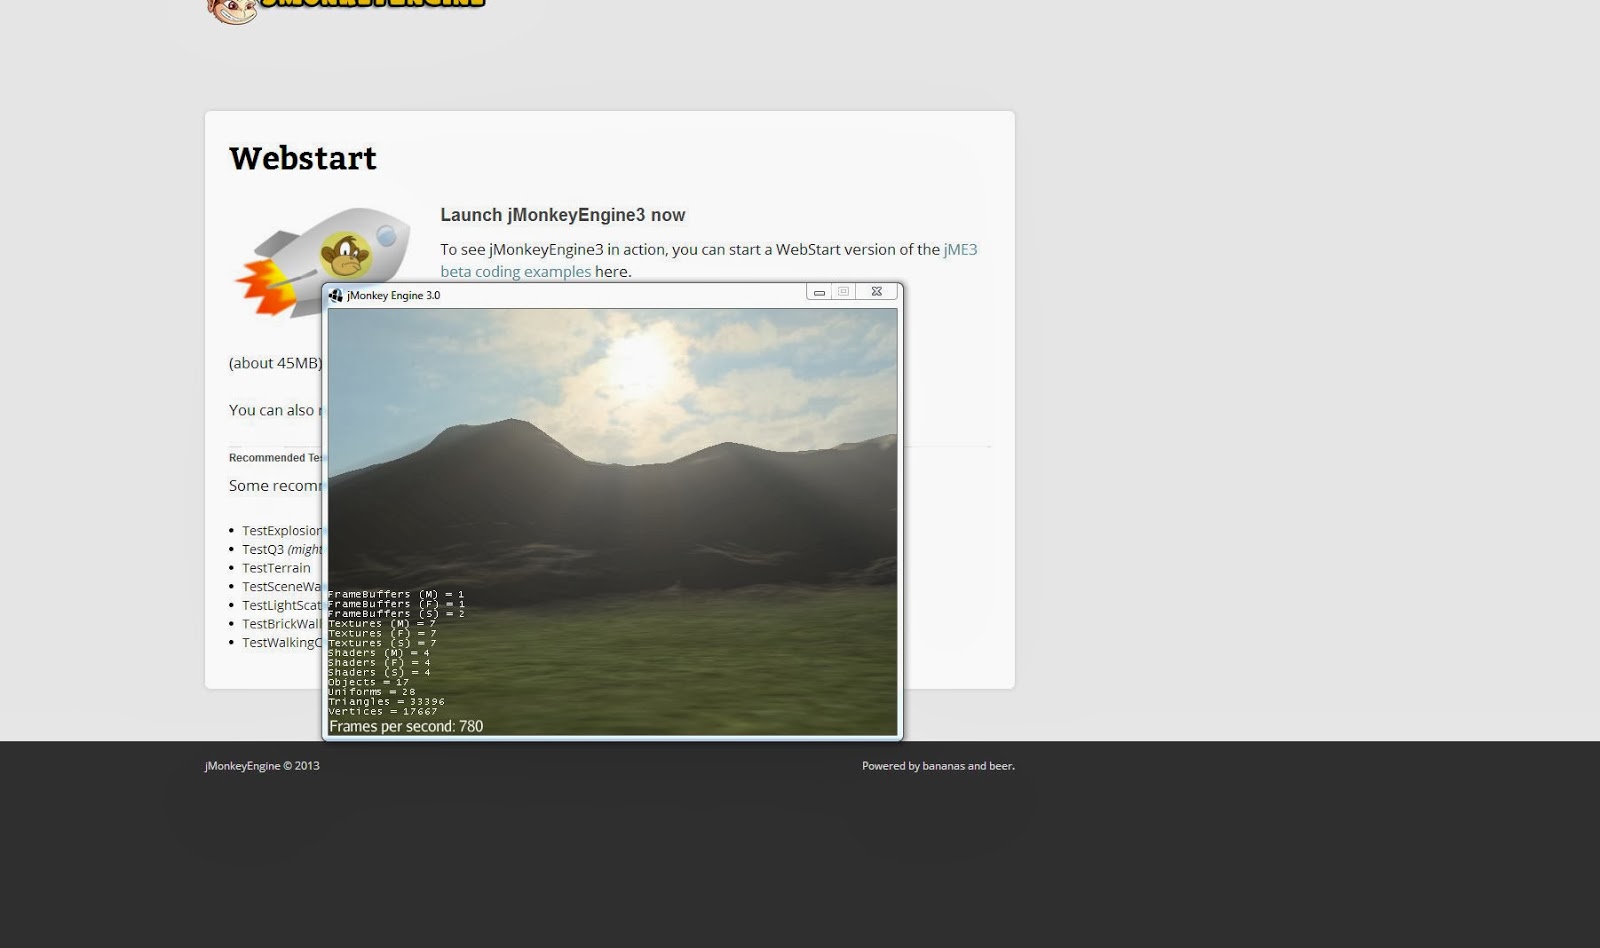Click the TestBrickWall list item
The image size is (1600, 948).
[x=282, y=624]
